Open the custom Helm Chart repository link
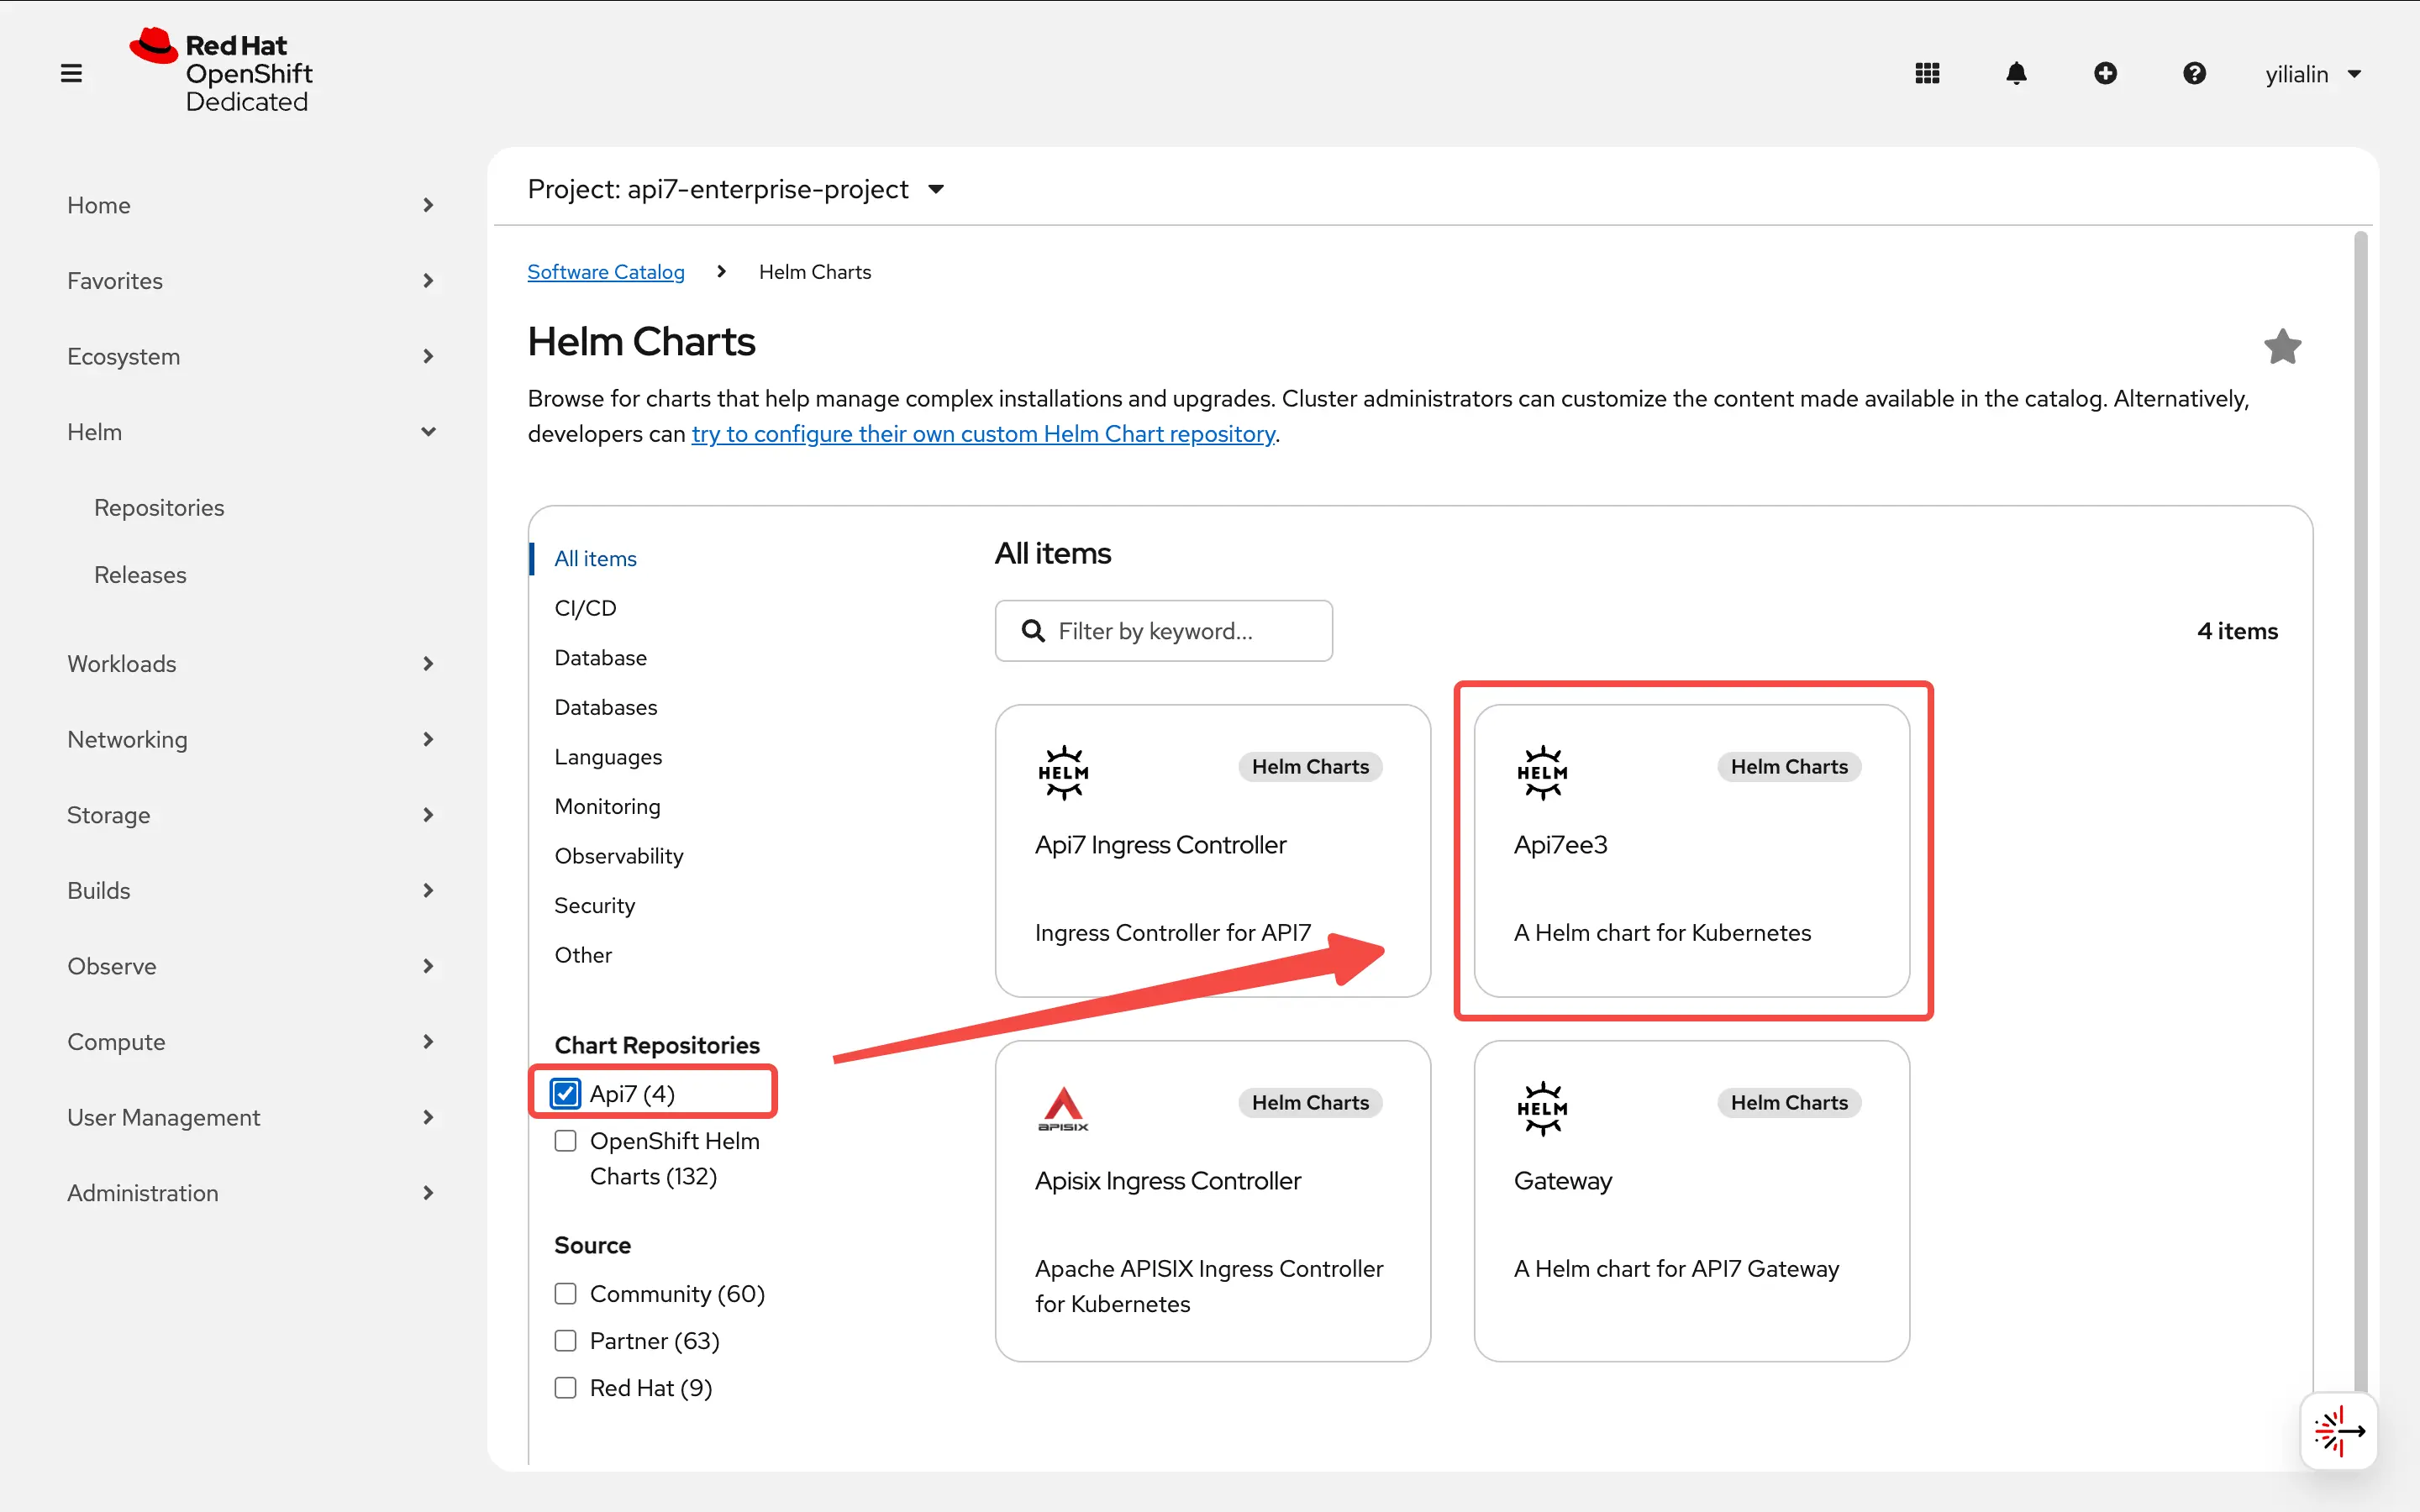The height and width of the screenshot is (1512, 2420). point(982,433)
